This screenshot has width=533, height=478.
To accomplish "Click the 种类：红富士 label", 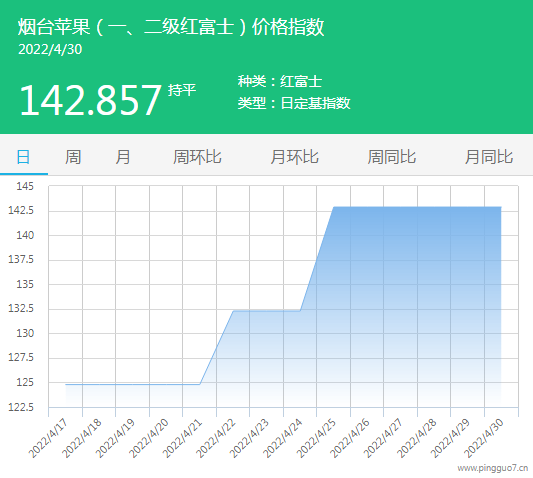I will (x=280, y=82).
